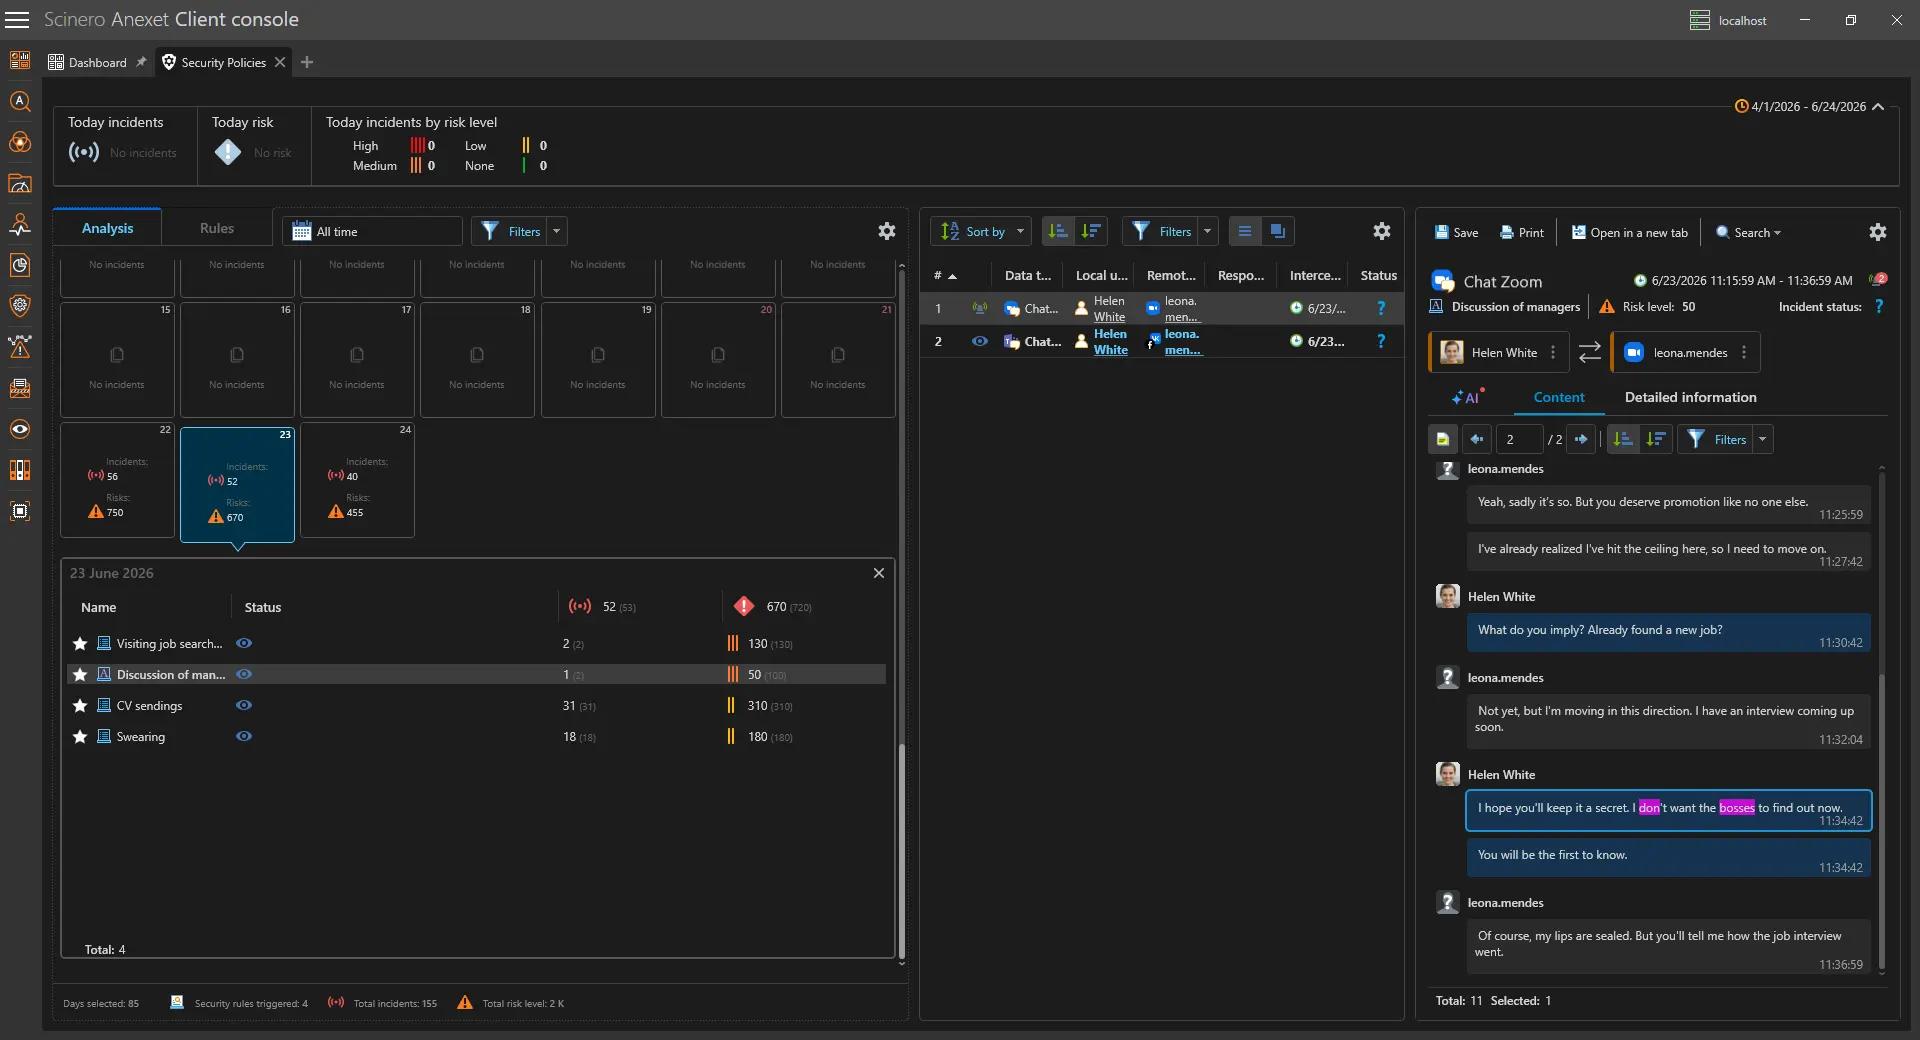
Task: Click analysis panel Filters button
Action: click(510, 232)
